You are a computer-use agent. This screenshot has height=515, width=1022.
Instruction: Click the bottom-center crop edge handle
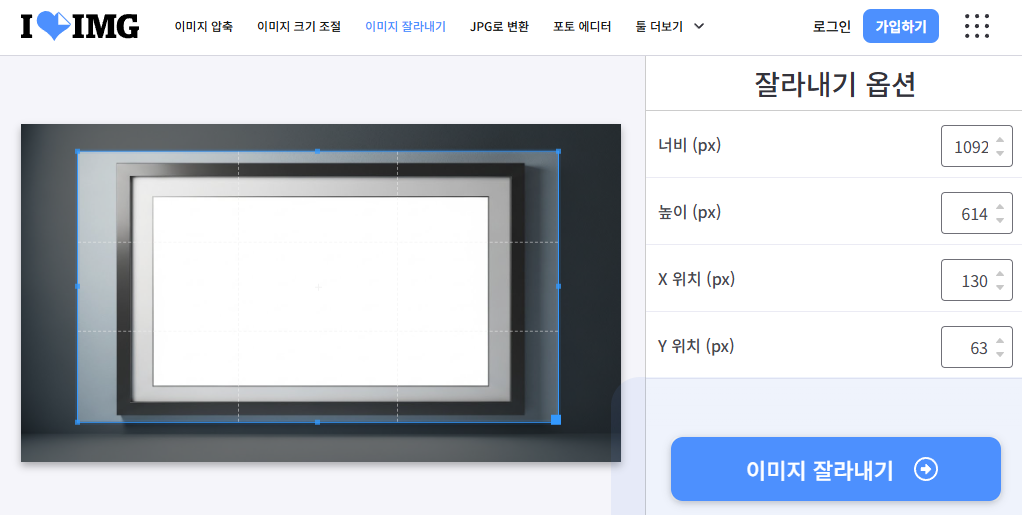click(x=317, y=422)
